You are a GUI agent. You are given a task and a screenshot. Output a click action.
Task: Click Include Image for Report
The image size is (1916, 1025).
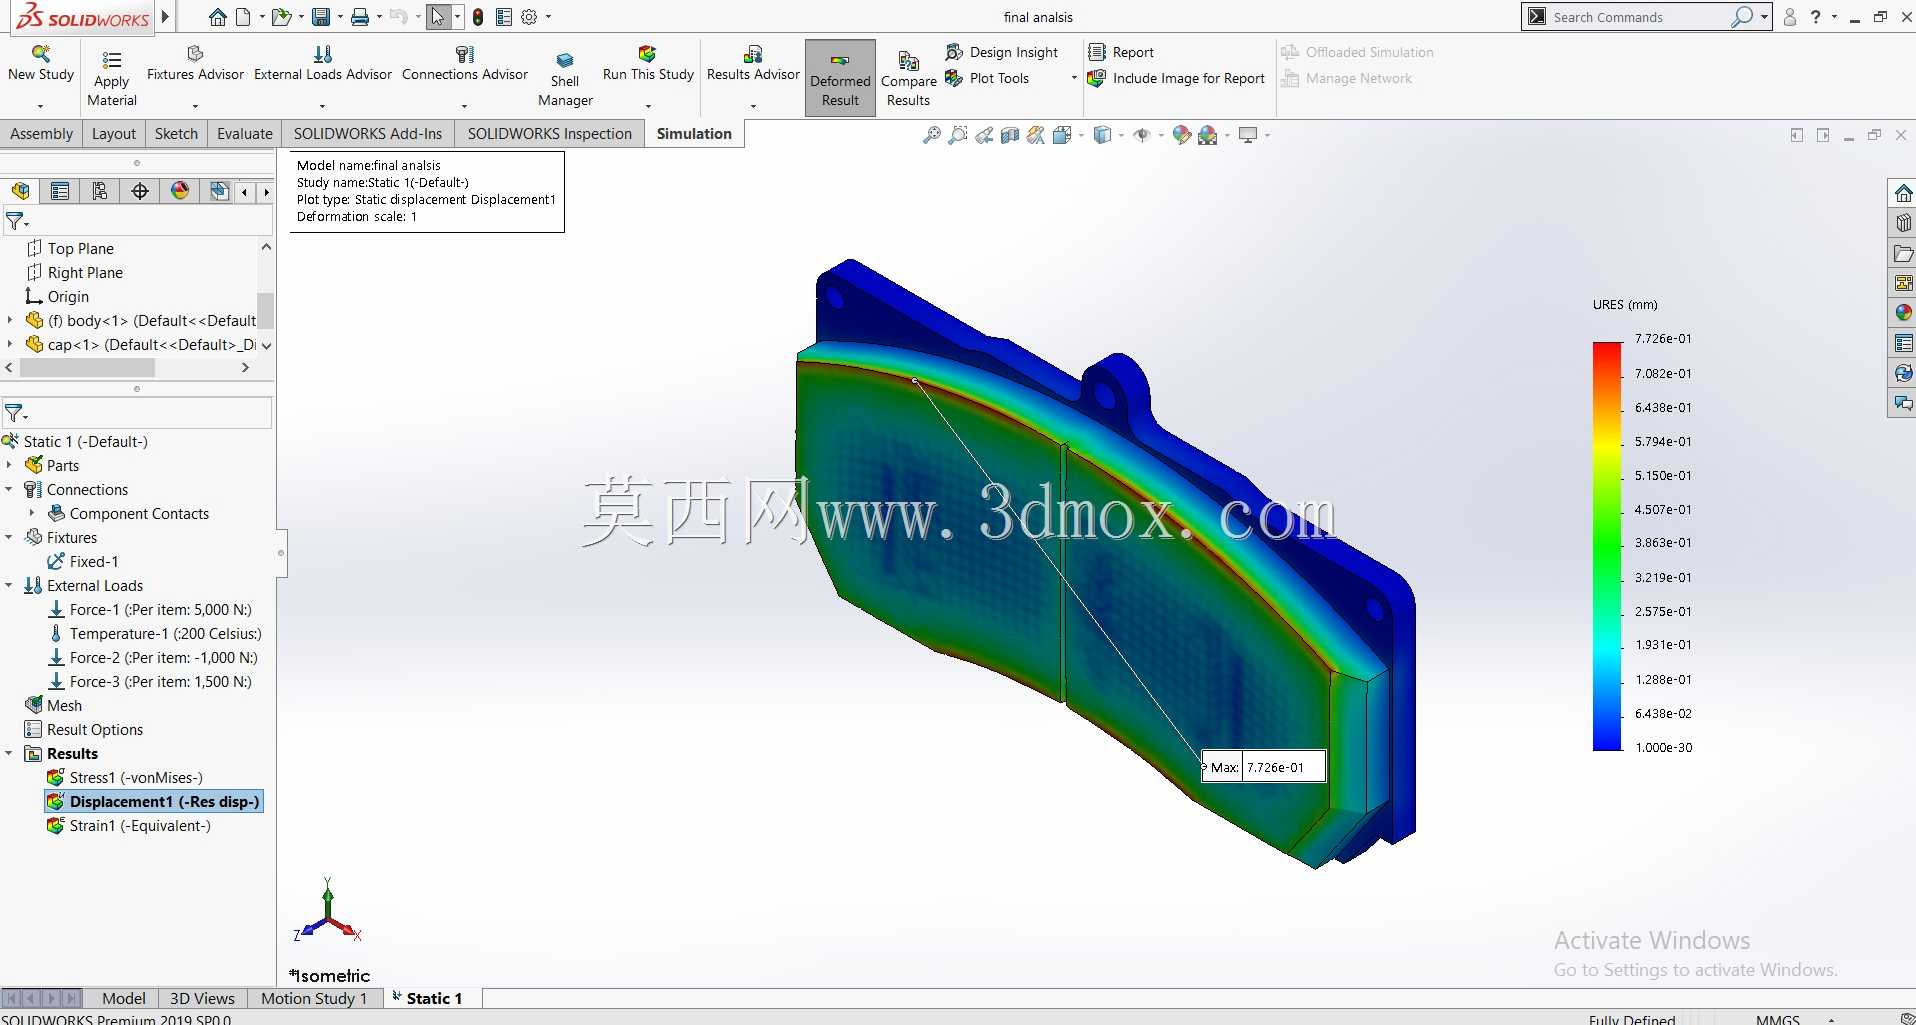[1176, 78]
